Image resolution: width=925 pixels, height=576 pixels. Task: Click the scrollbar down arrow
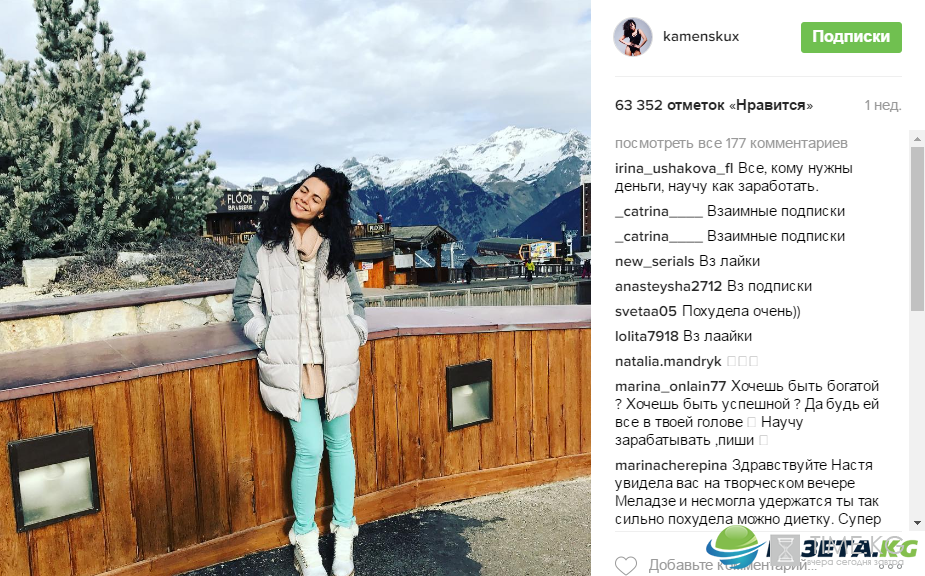coord(917,523)
